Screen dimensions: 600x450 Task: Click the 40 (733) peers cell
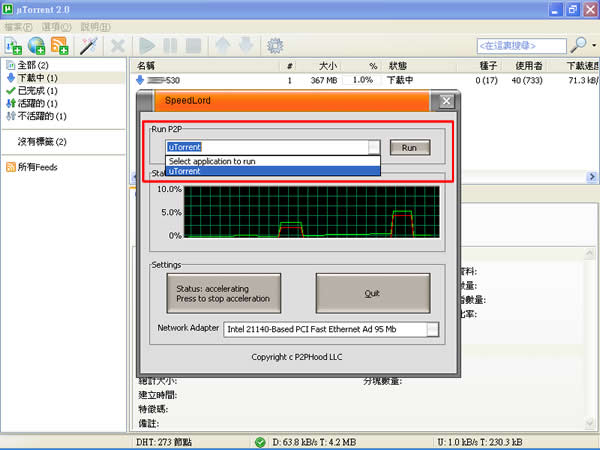527,80
